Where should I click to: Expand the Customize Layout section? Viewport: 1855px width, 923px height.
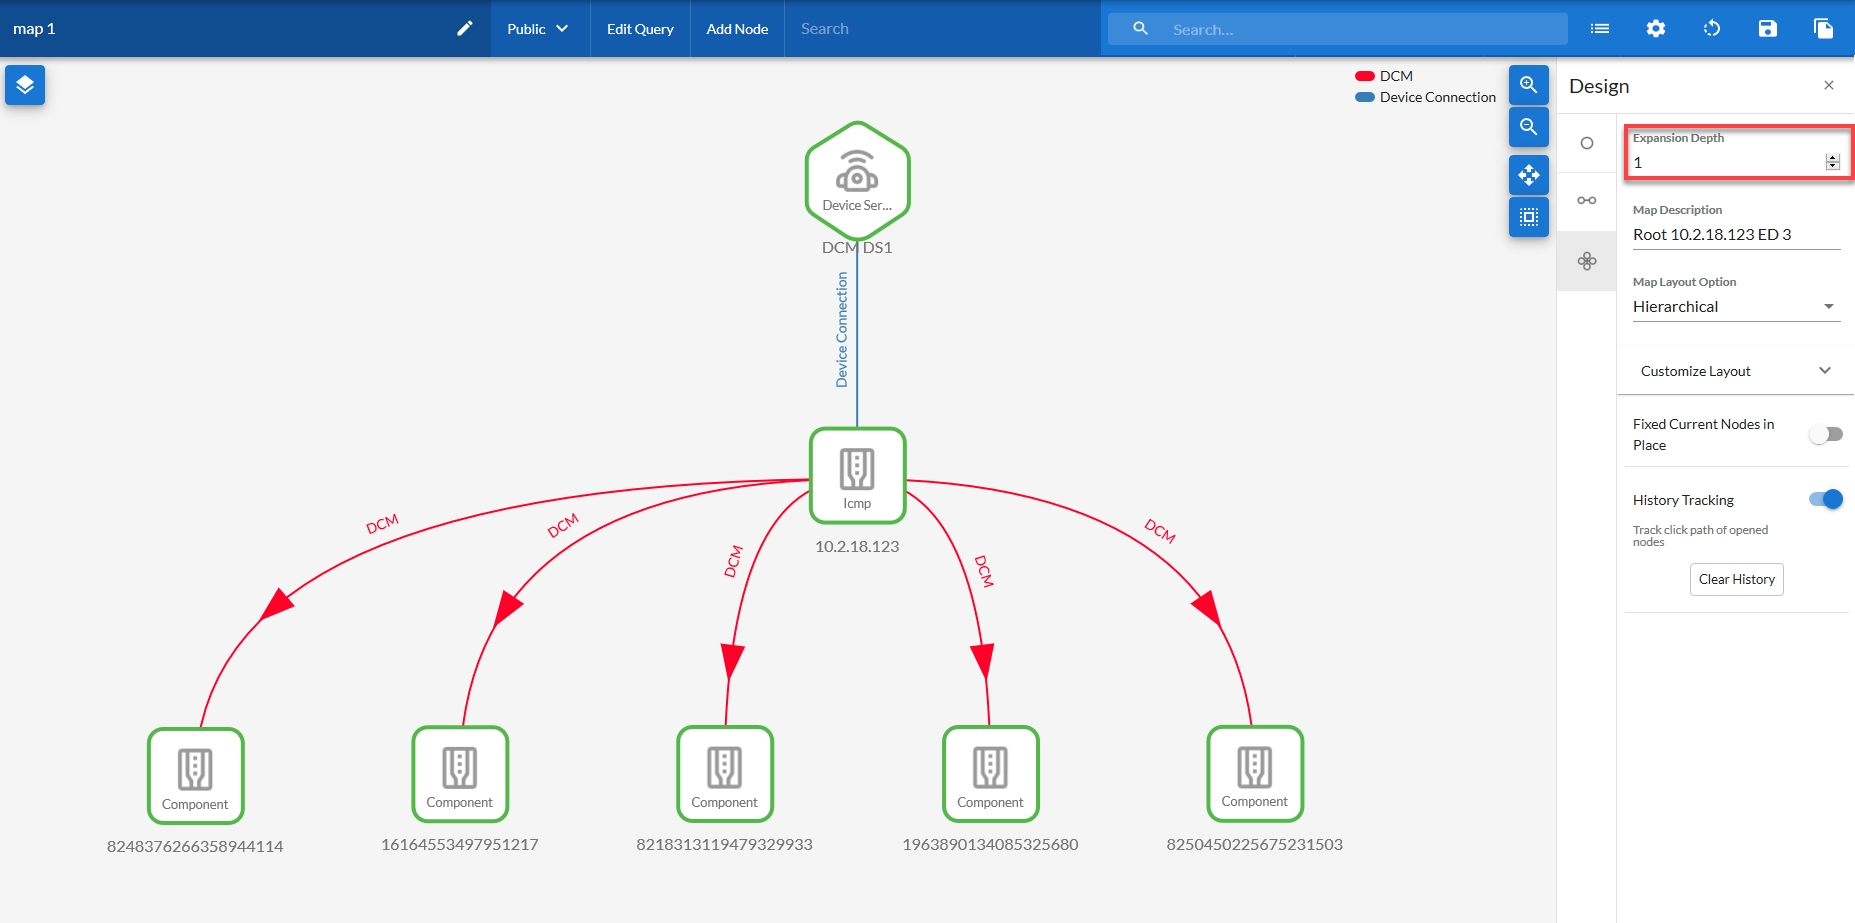click(1735, 371)
